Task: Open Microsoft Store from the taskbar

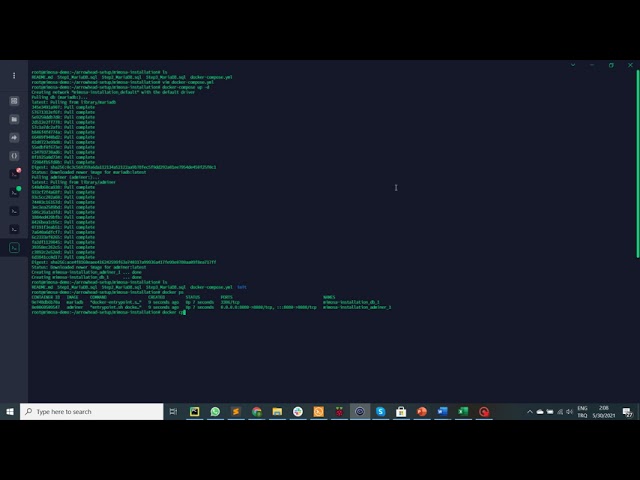Action: (401, 411)
